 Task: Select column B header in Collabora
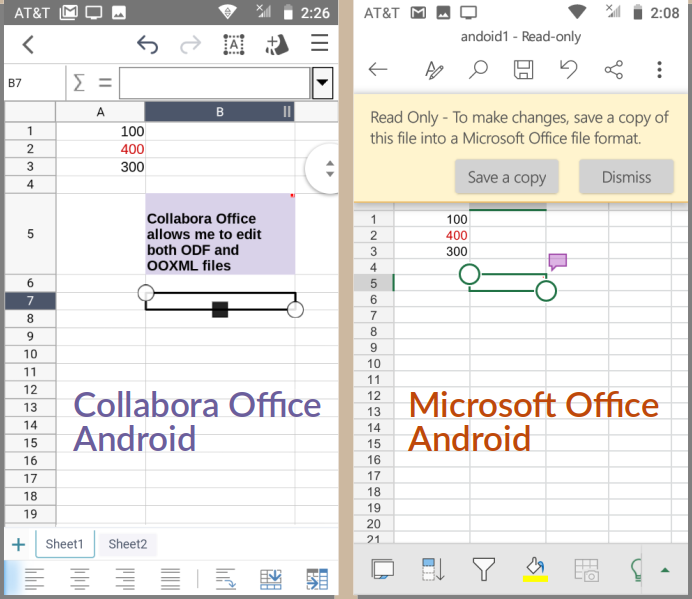[220, 112]
